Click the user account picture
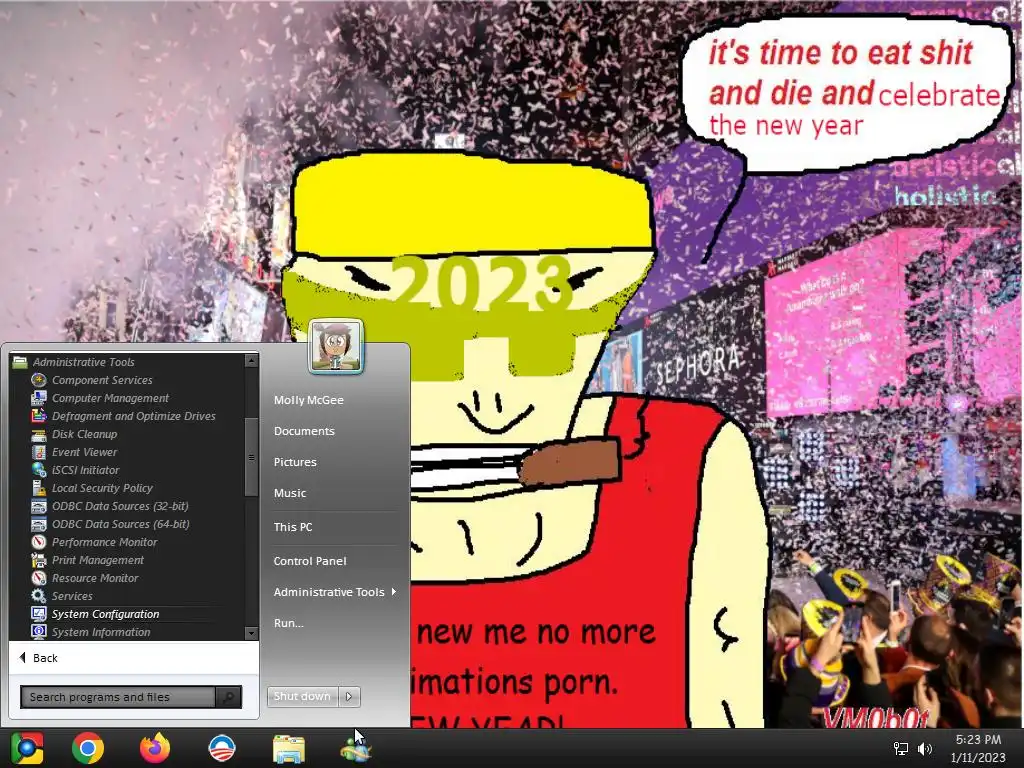The image size is (1024, 768). (336, 346)
